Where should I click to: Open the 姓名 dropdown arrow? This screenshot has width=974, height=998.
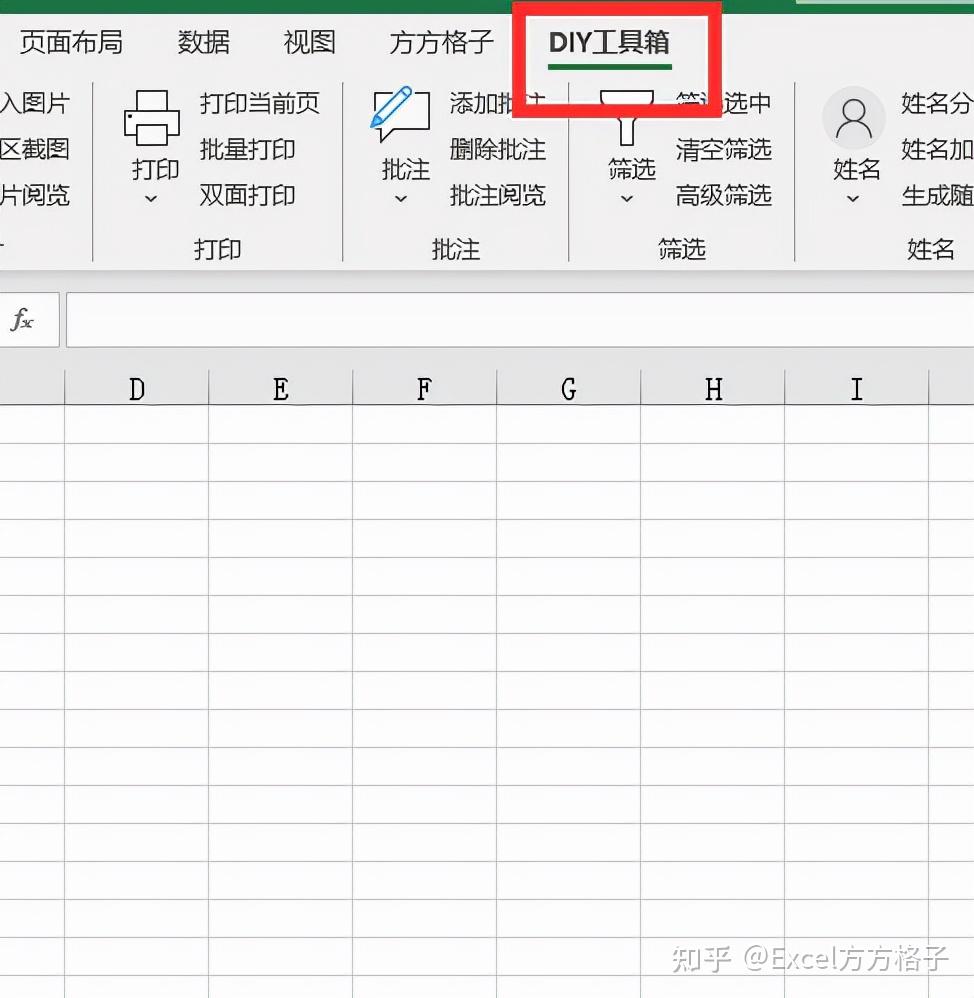click(853, 198)
